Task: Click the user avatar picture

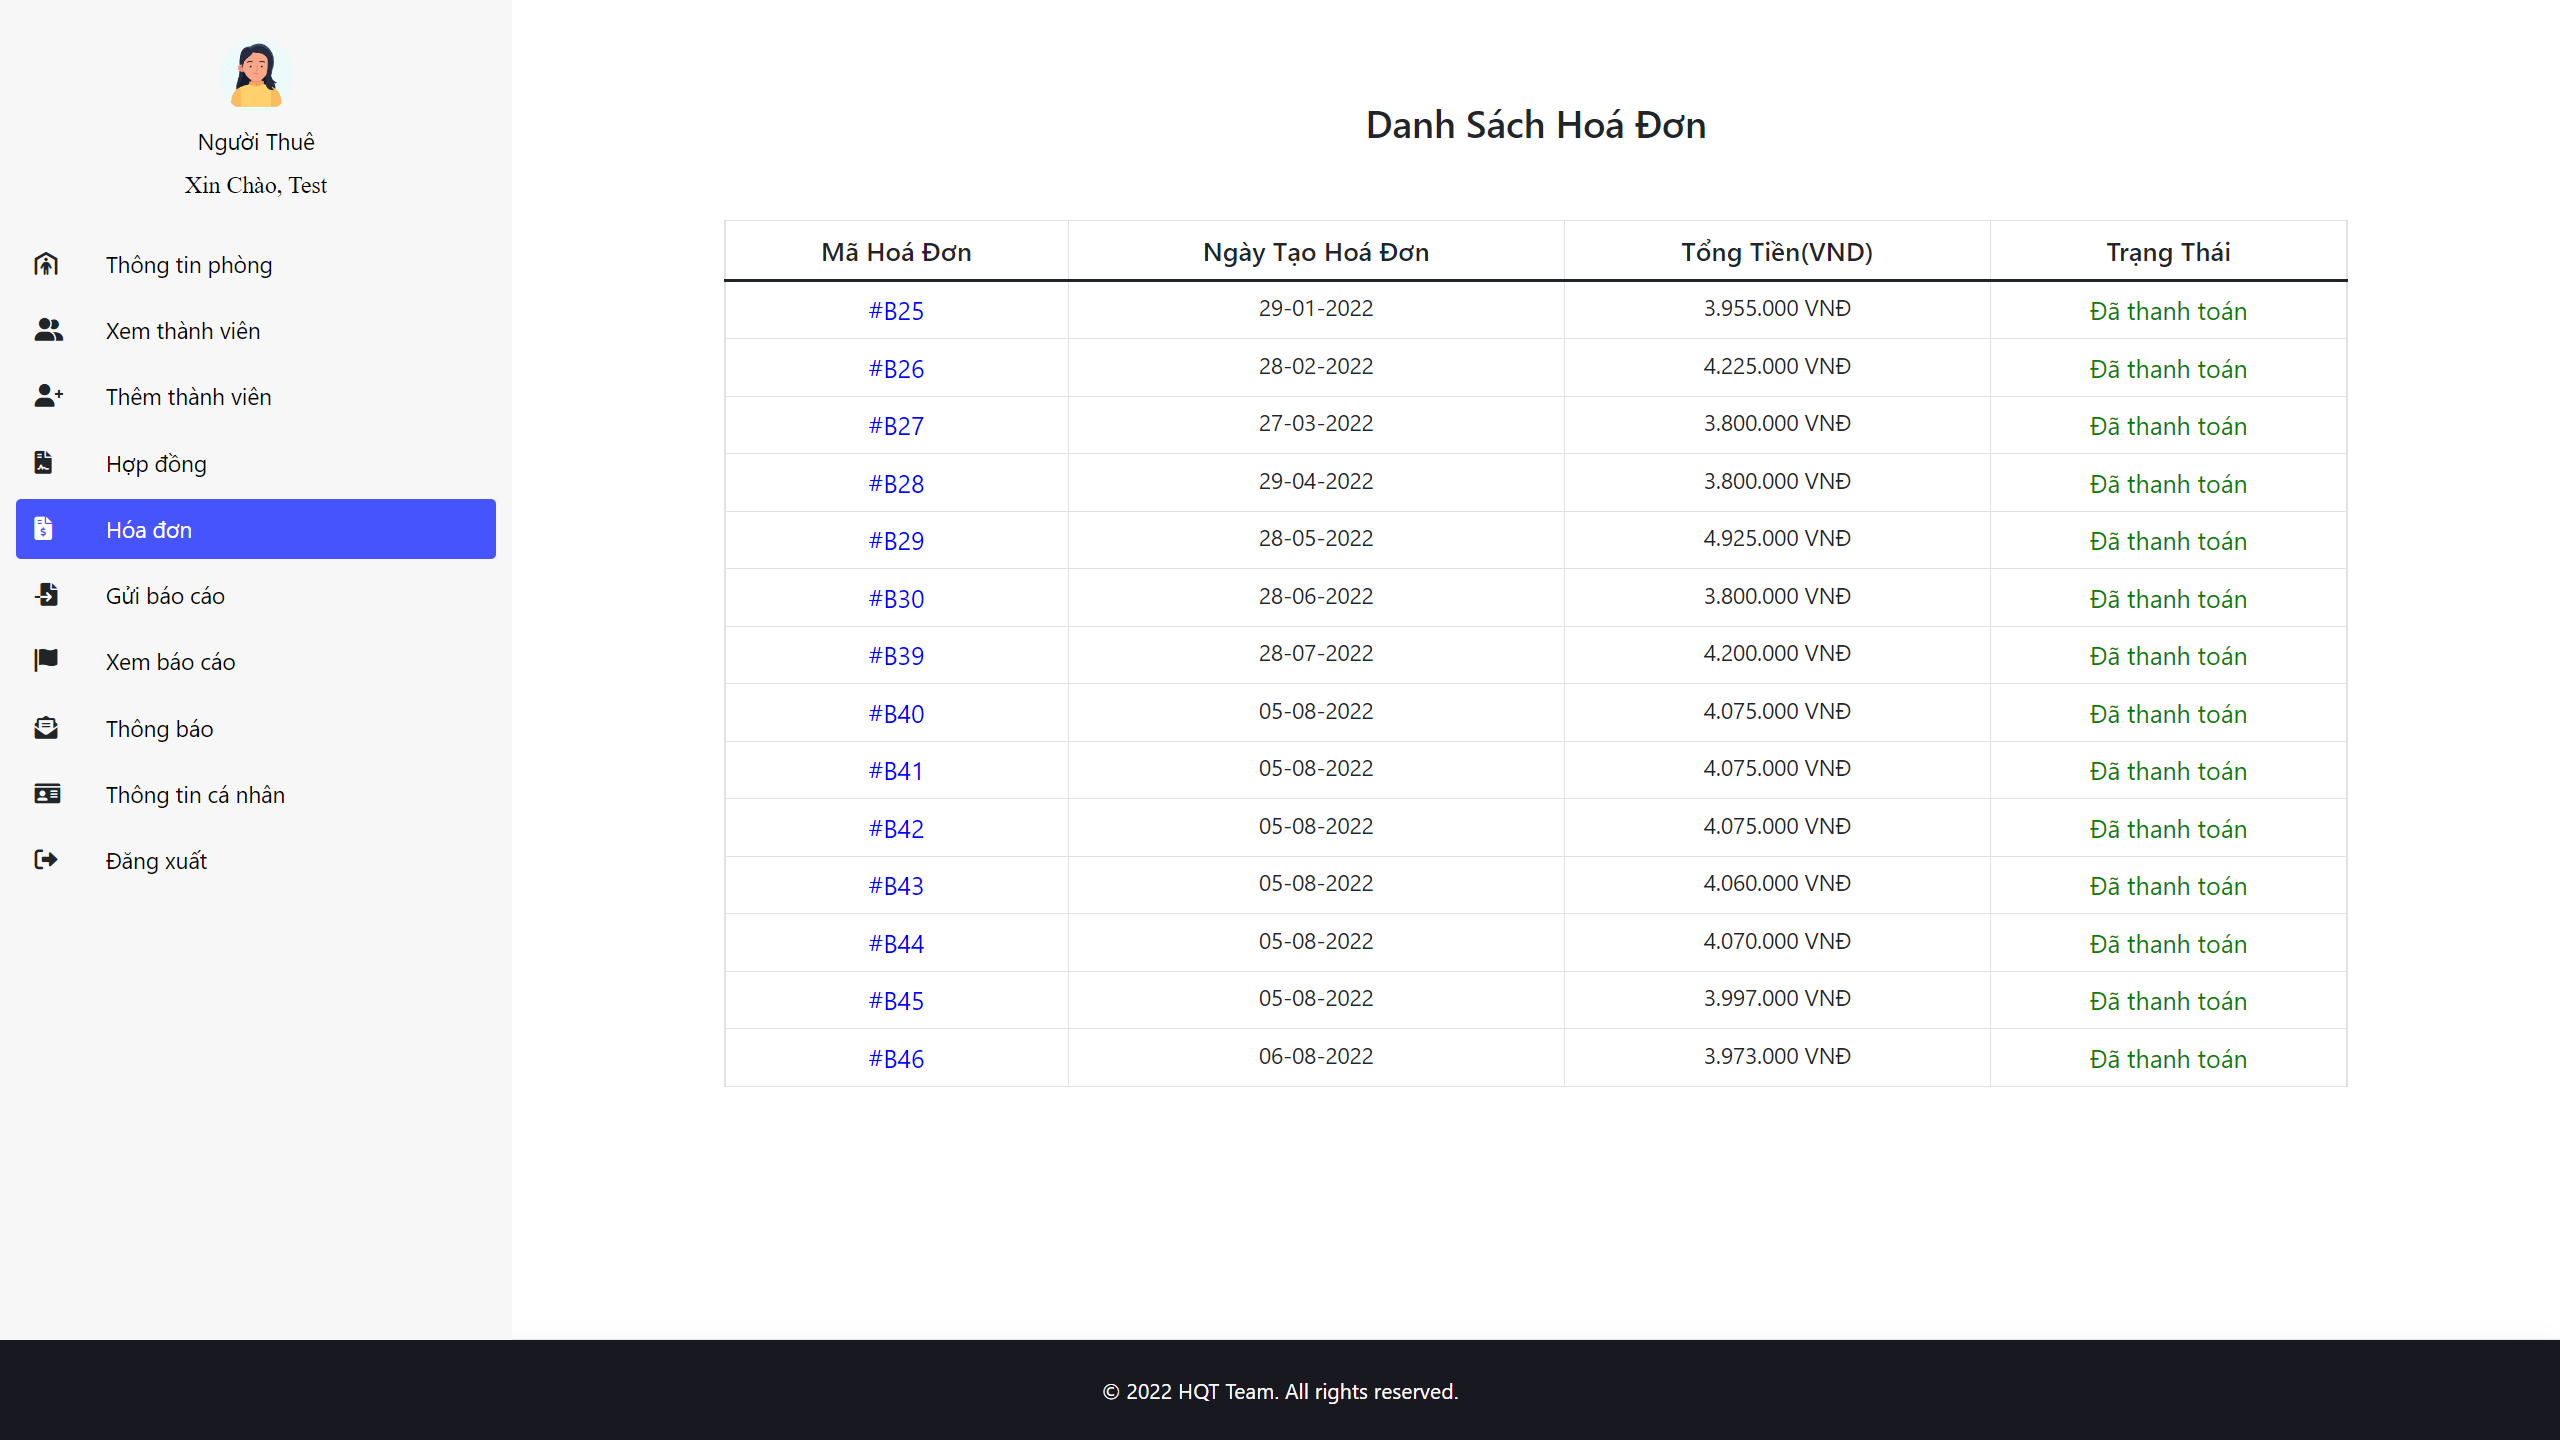Action: [x=256, y=75]
